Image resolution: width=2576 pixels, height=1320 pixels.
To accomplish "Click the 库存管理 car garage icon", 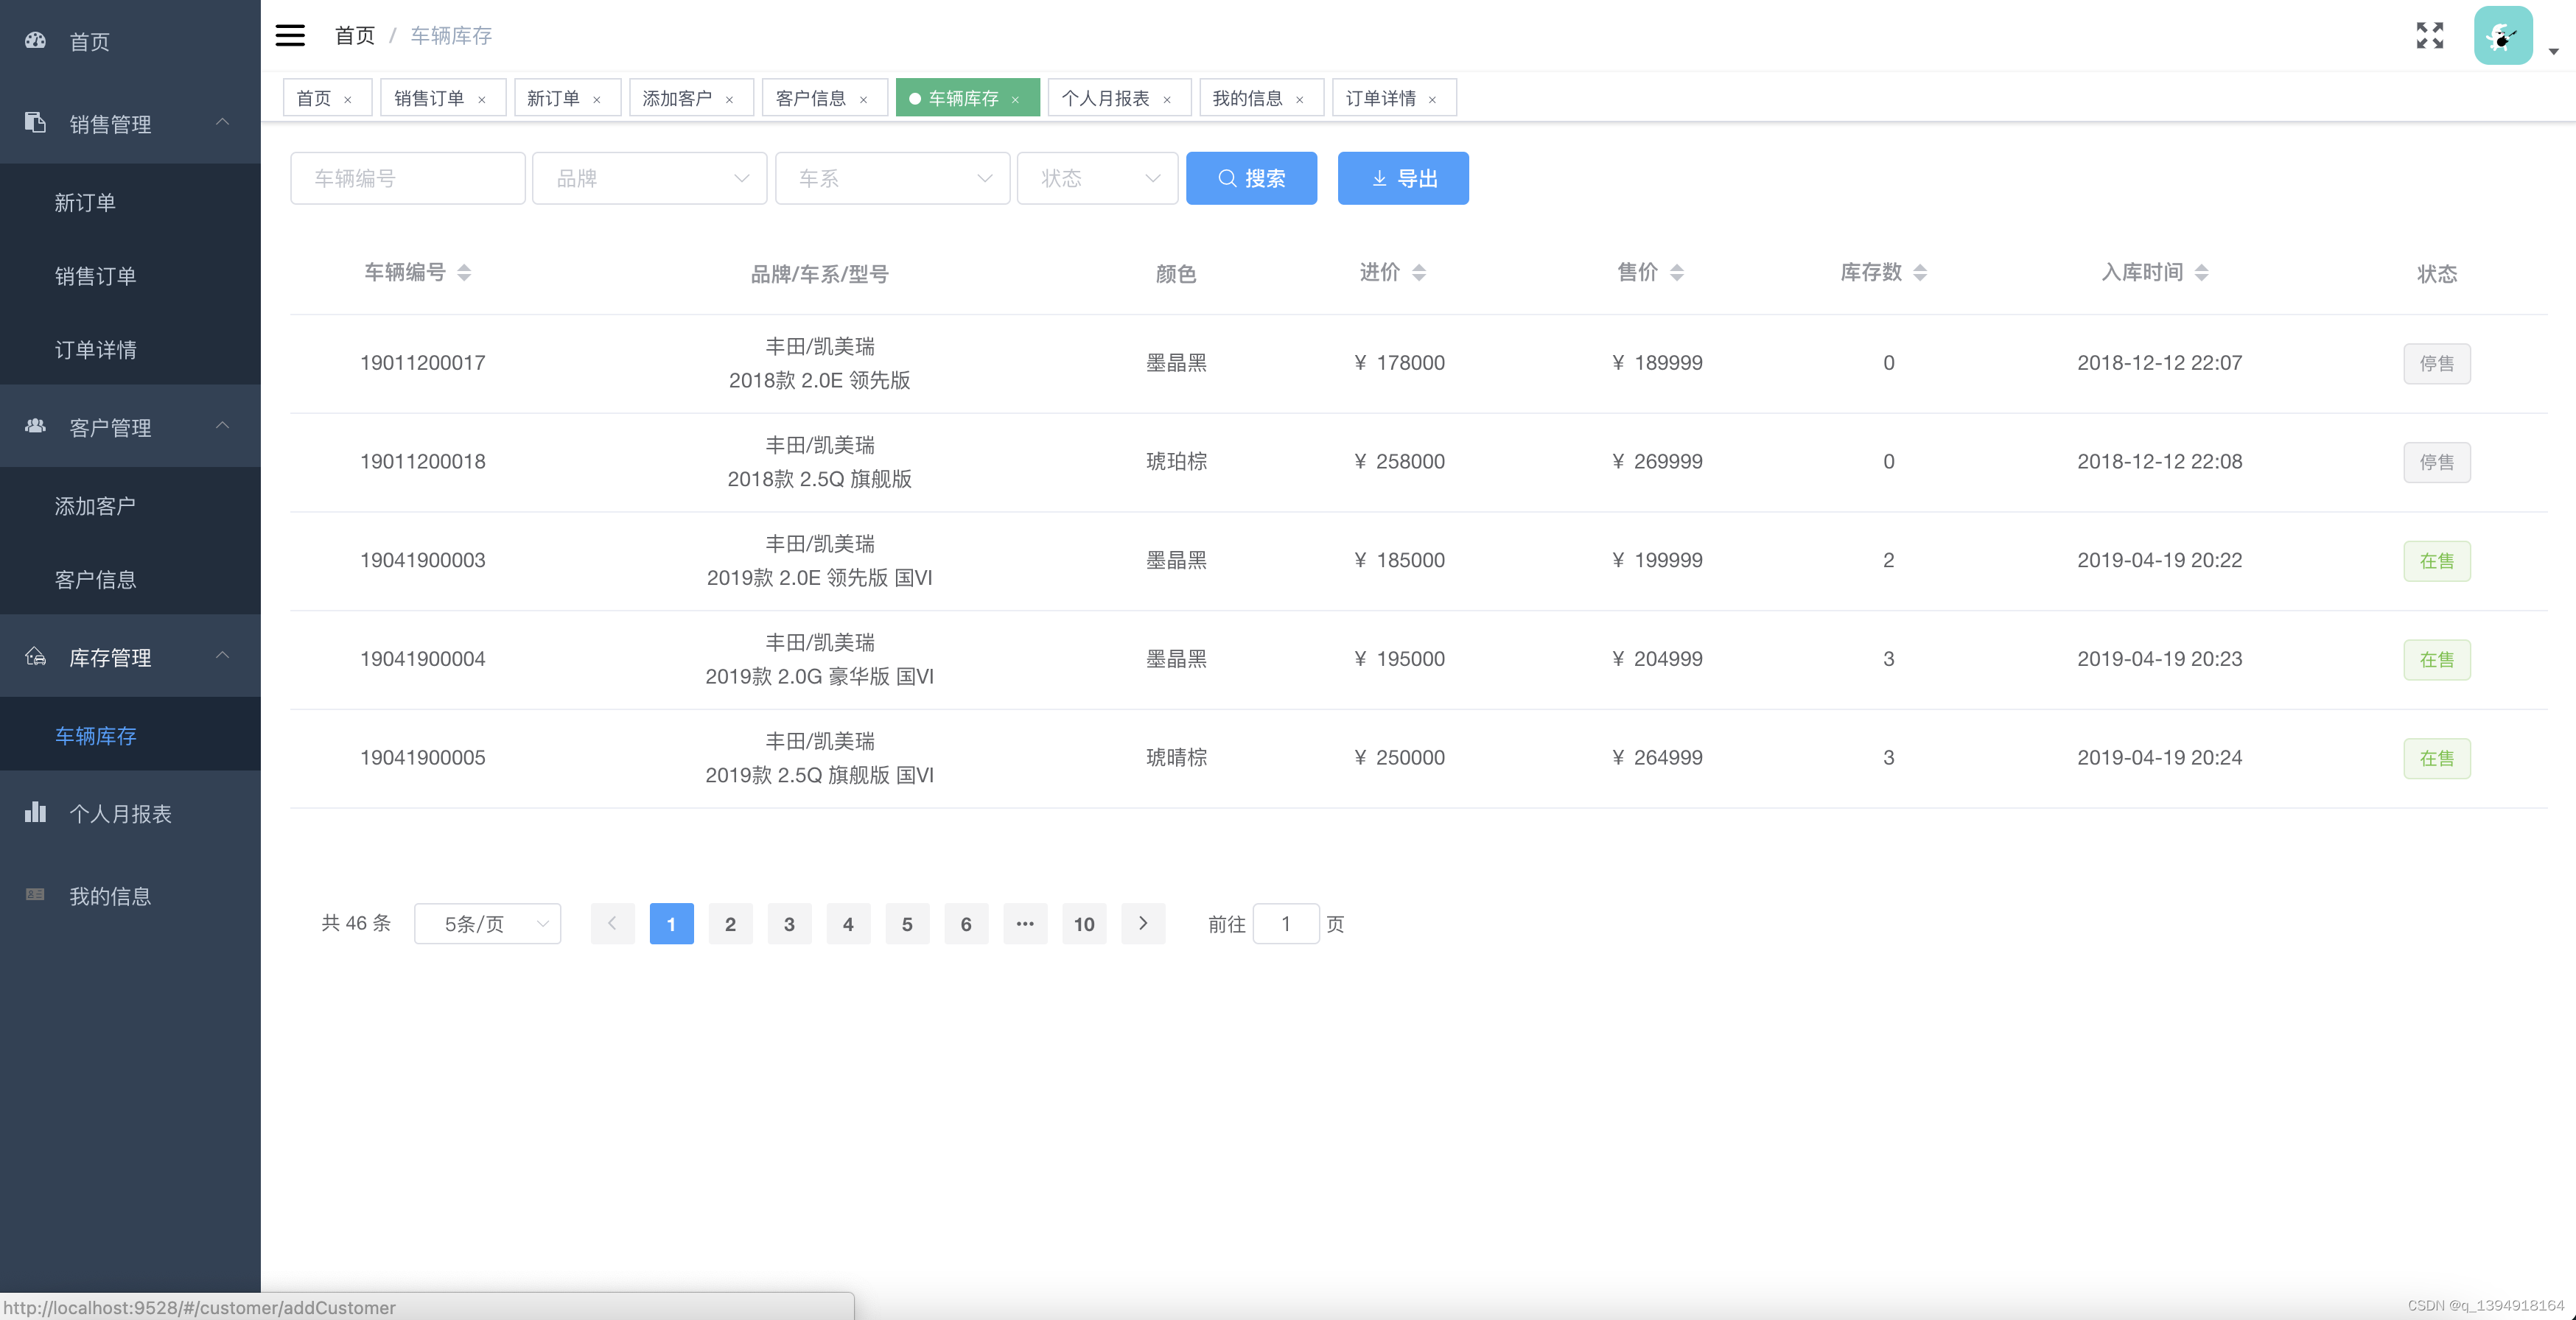I will tap(35, 656).
